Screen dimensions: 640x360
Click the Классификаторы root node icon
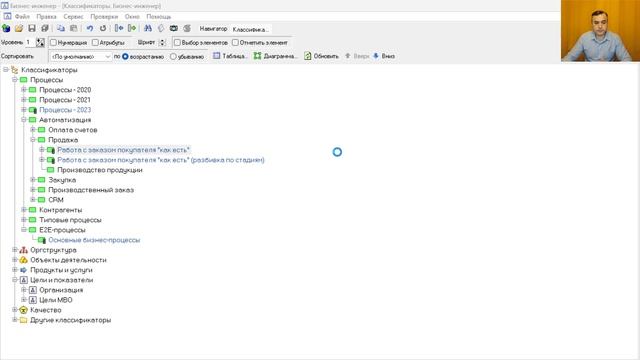[x=15, y=70]
